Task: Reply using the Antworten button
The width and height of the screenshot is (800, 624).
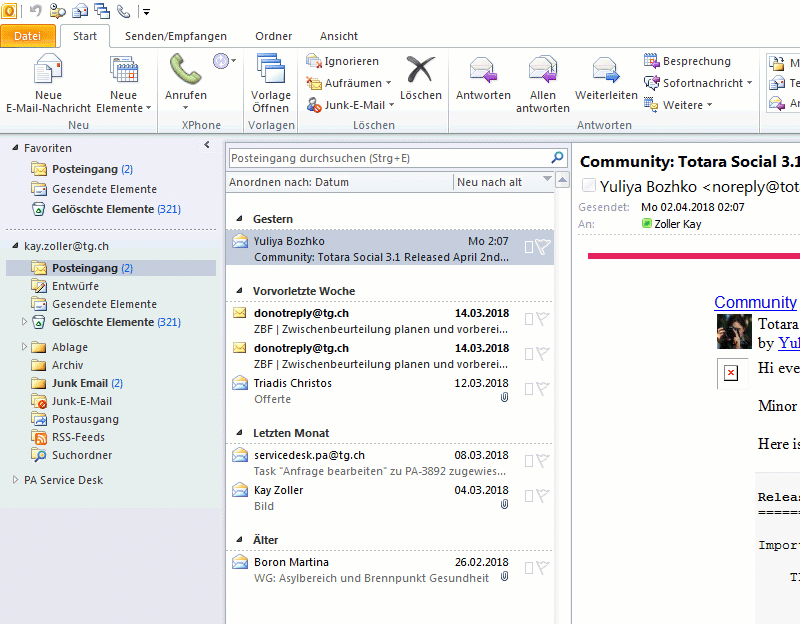Action: tap(483, 78)
